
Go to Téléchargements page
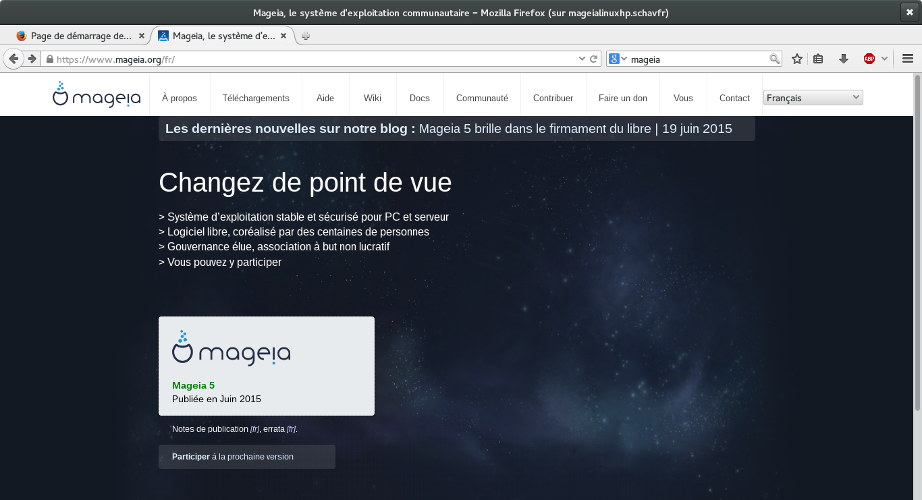(256, 98)
